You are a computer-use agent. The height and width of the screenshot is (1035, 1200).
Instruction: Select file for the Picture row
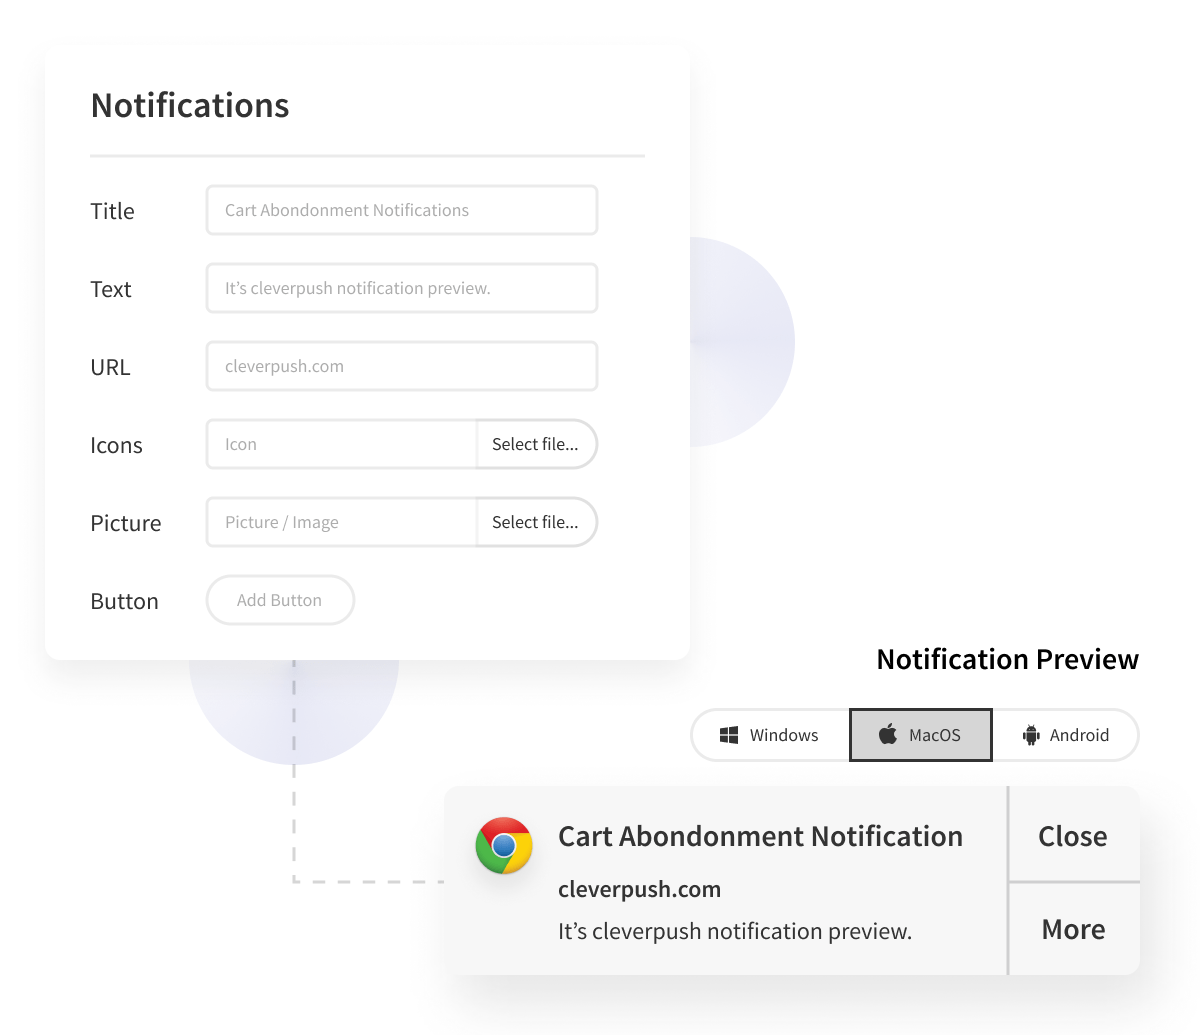(x=537, y=522)
